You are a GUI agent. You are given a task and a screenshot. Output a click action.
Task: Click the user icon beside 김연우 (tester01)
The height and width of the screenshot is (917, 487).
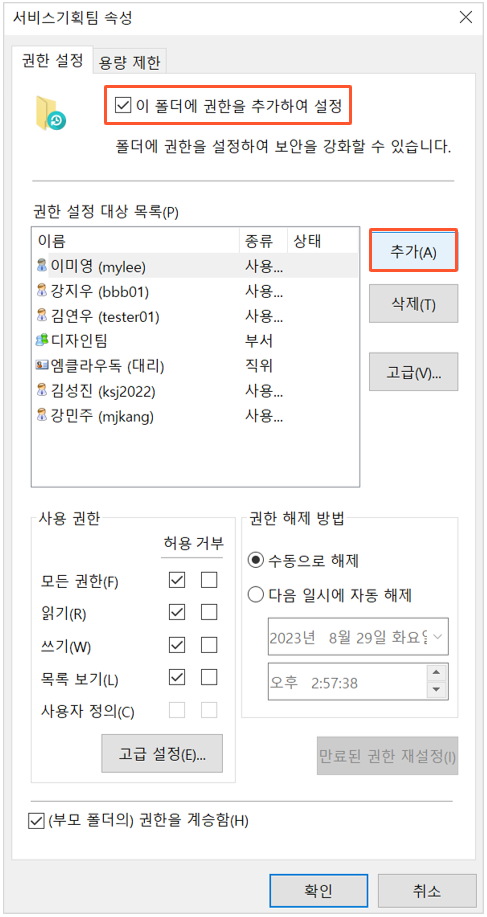[x=42, y=316]
